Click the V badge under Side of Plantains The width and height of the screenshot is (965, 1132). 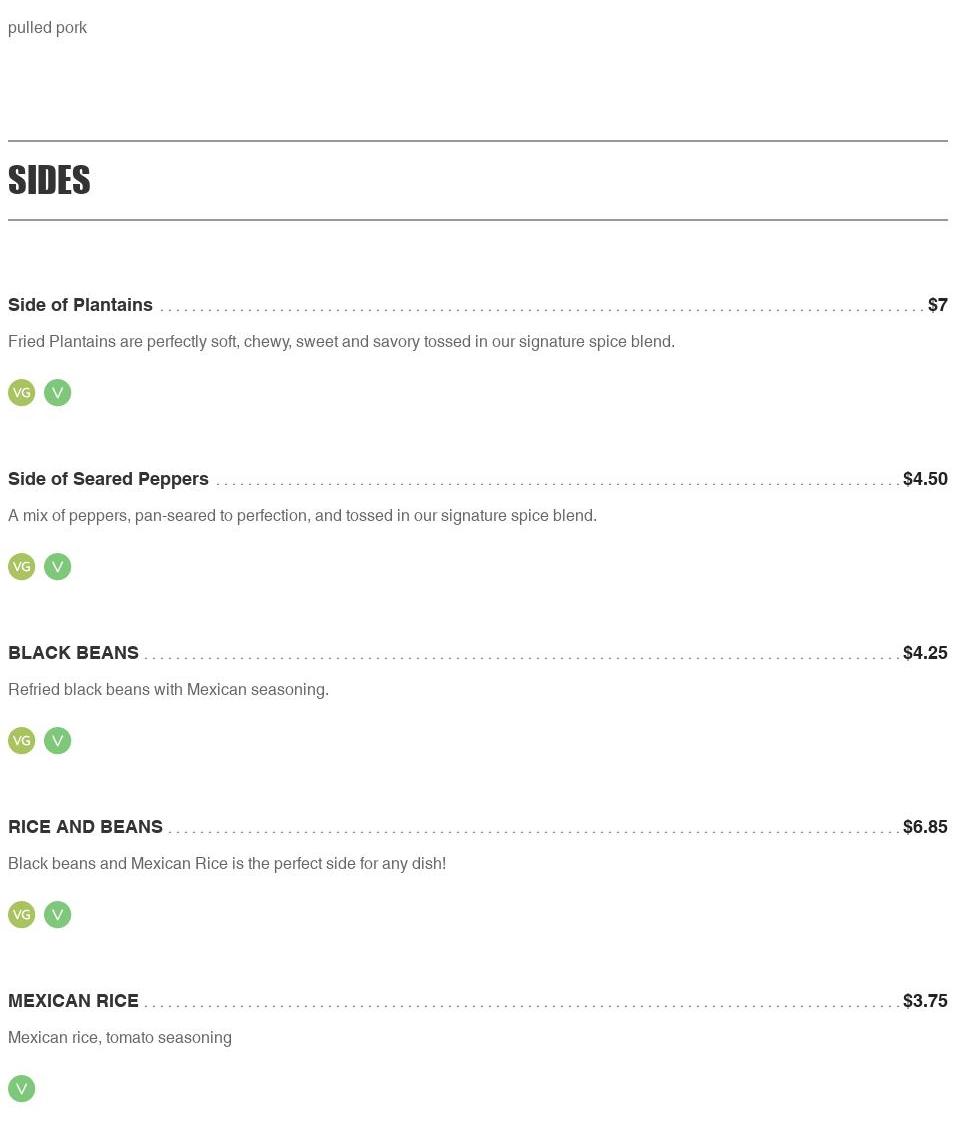tap(58, 393)
